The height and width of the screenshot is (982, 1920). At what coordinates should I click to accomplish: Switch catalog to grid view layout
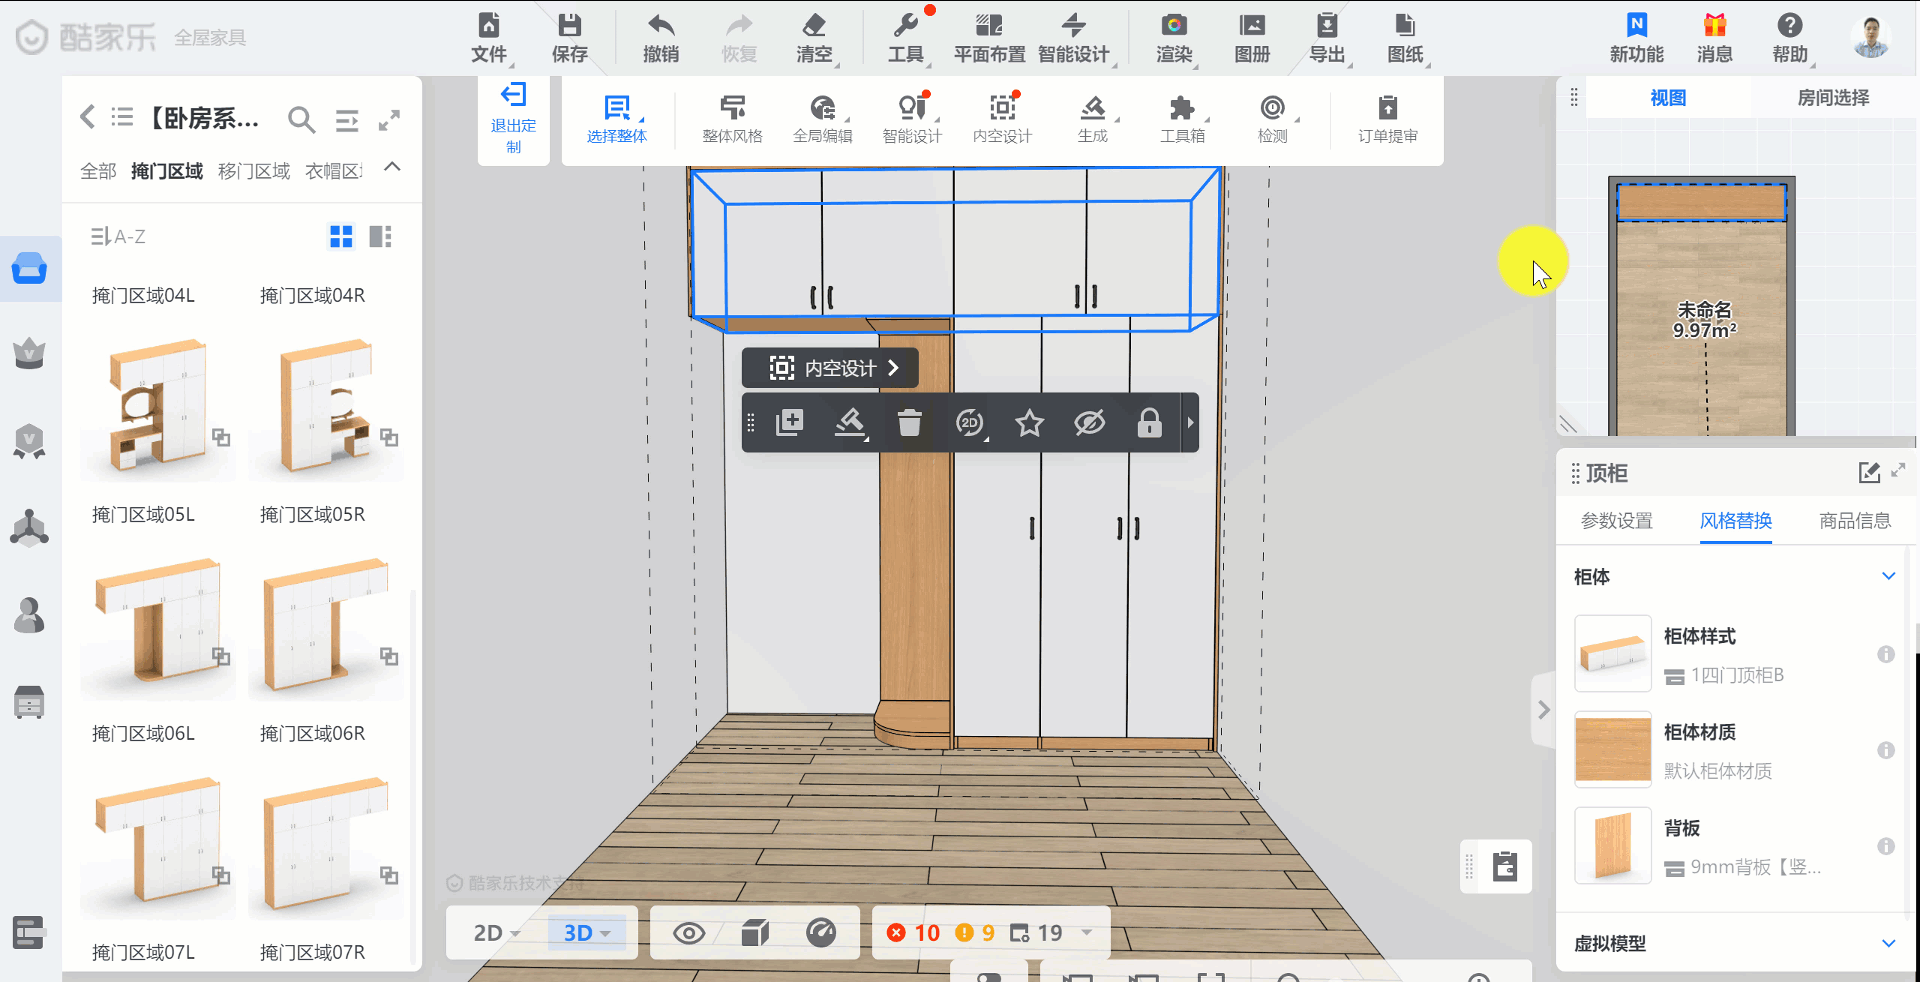pyautogui.click(x=341, y=237)
